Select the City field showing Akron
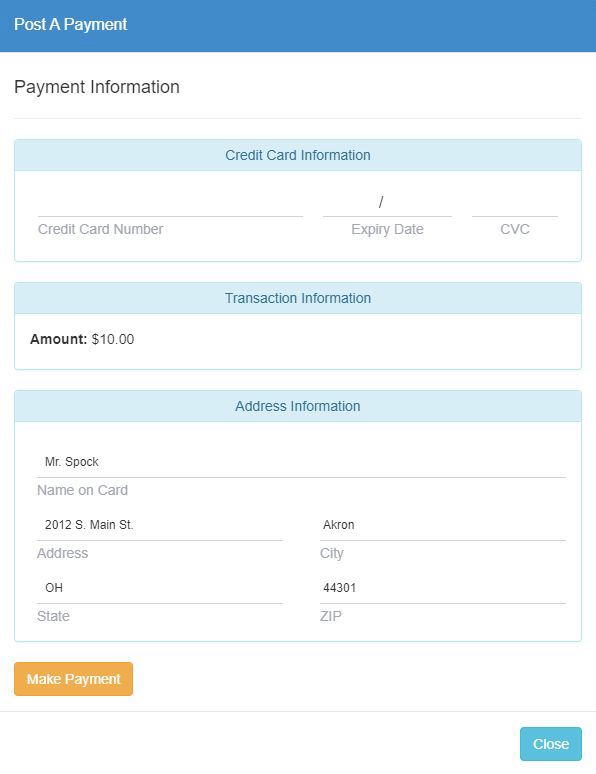Screen dimensions: 596x774 pos(443,525)
